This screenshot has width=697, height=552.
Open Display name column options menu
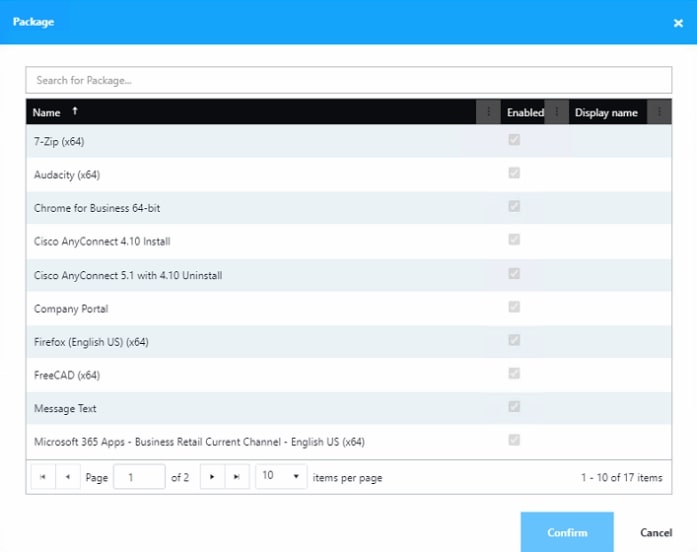pyautogui.click(x=659, y=112)
